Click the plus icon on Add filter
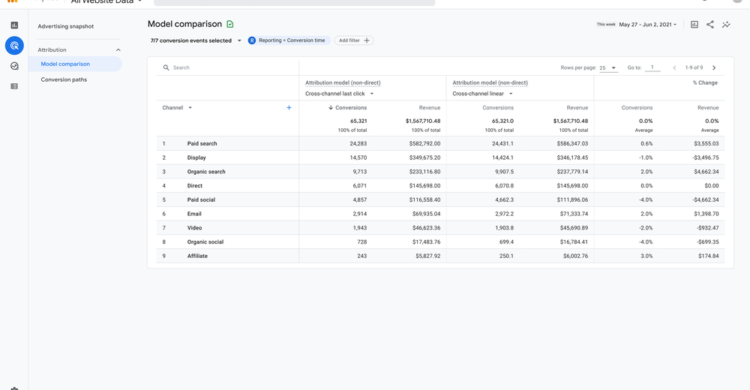 tap(367, 41)
